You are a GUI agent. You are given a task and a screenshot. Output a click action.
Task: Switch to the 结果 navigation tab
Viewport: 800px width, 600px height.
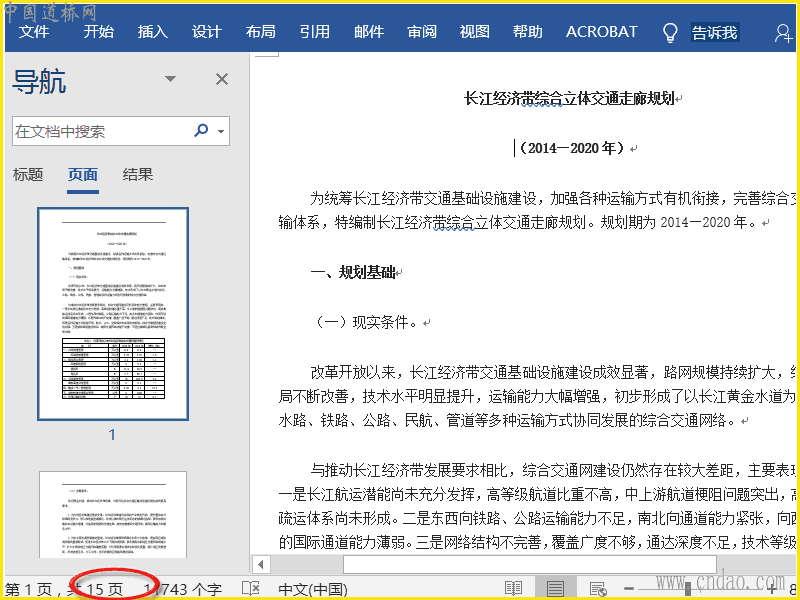pos(138,174)
